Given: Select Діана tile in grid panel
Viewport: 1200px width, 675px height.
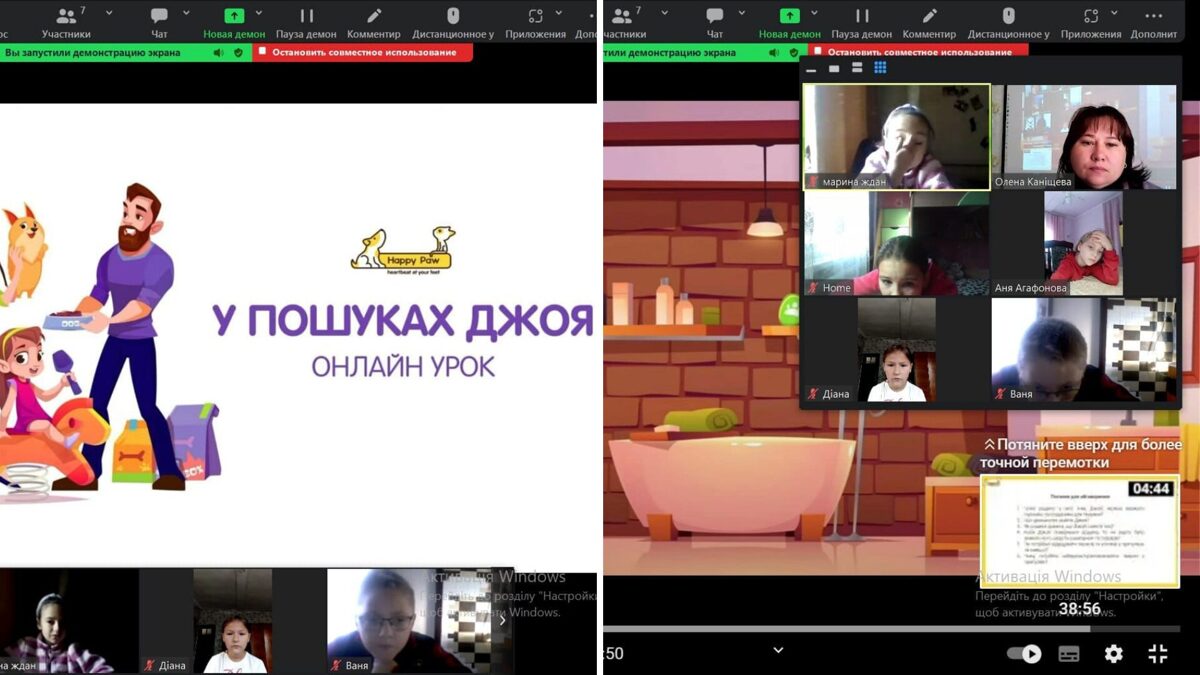Looking at the screenshot, I should 897,350.
